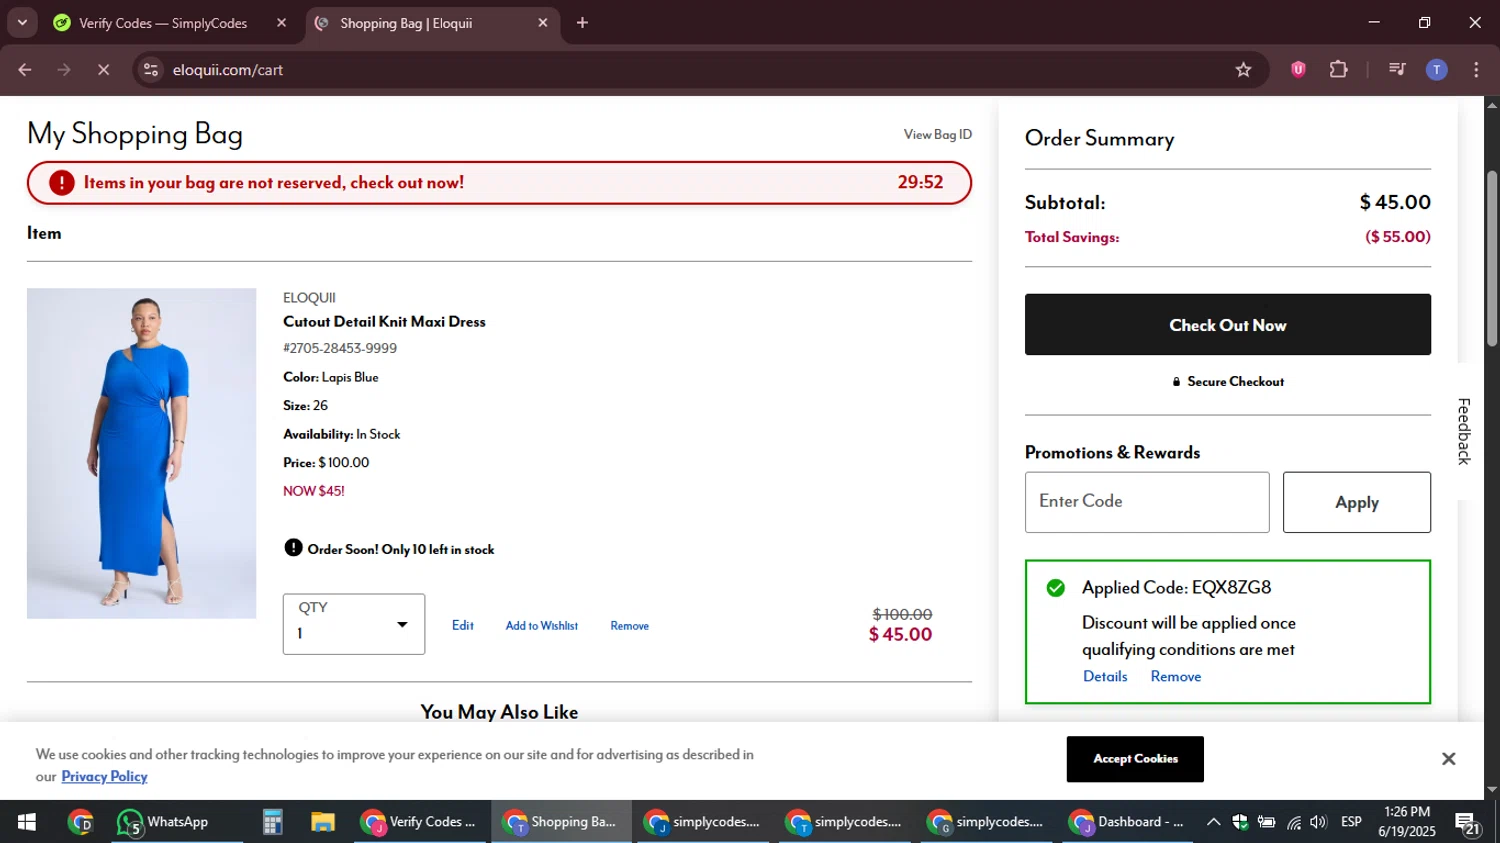Switch to Dashboard Chrome taskbar window

coord(1127,822)
